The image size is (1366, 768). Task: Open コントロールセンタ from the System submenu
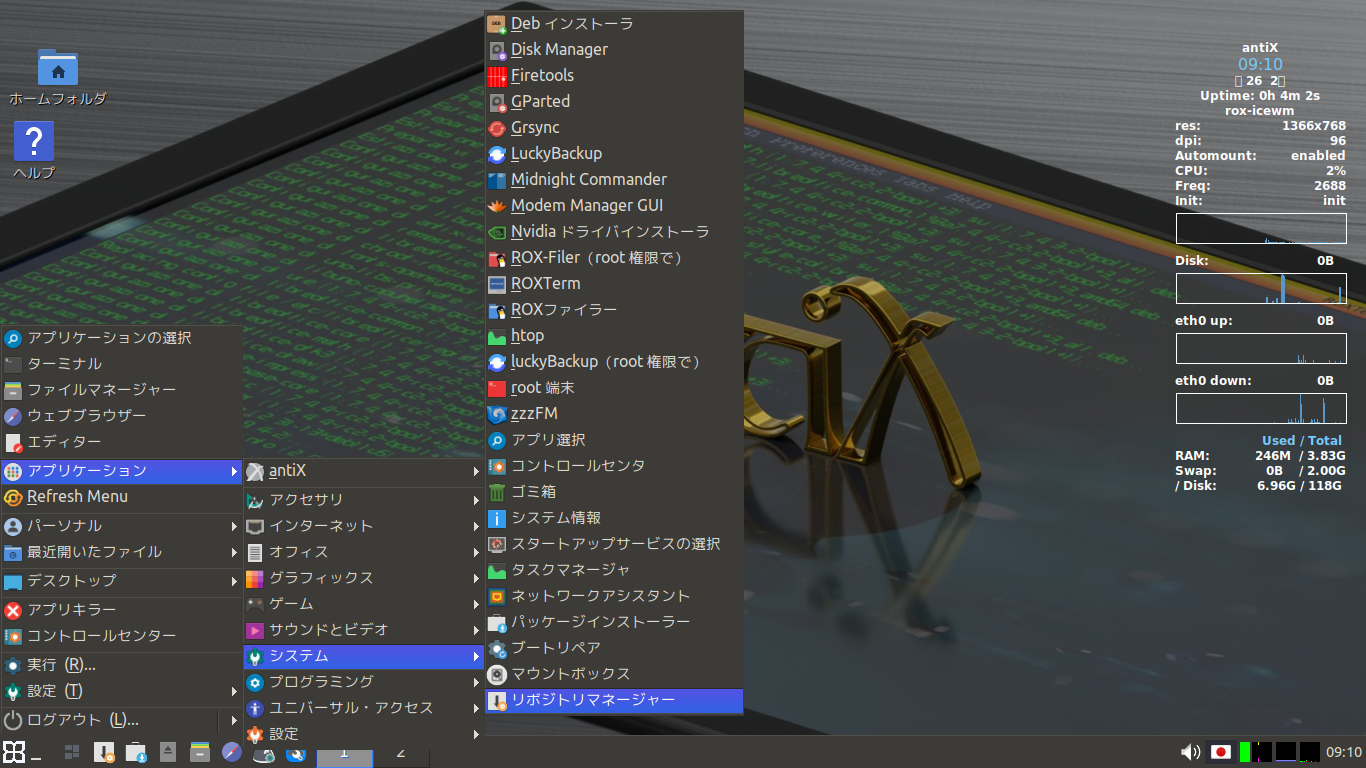(x=614, y=466)
